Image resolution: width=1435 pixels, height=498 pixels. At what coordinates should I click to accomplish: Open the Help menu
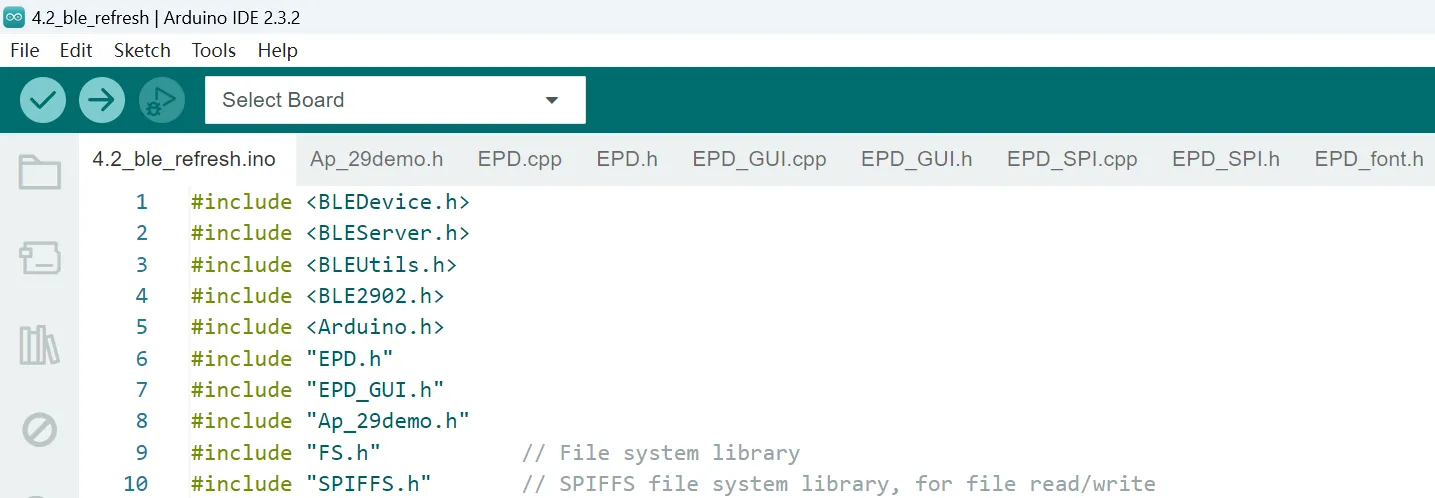tap(277, 50)
